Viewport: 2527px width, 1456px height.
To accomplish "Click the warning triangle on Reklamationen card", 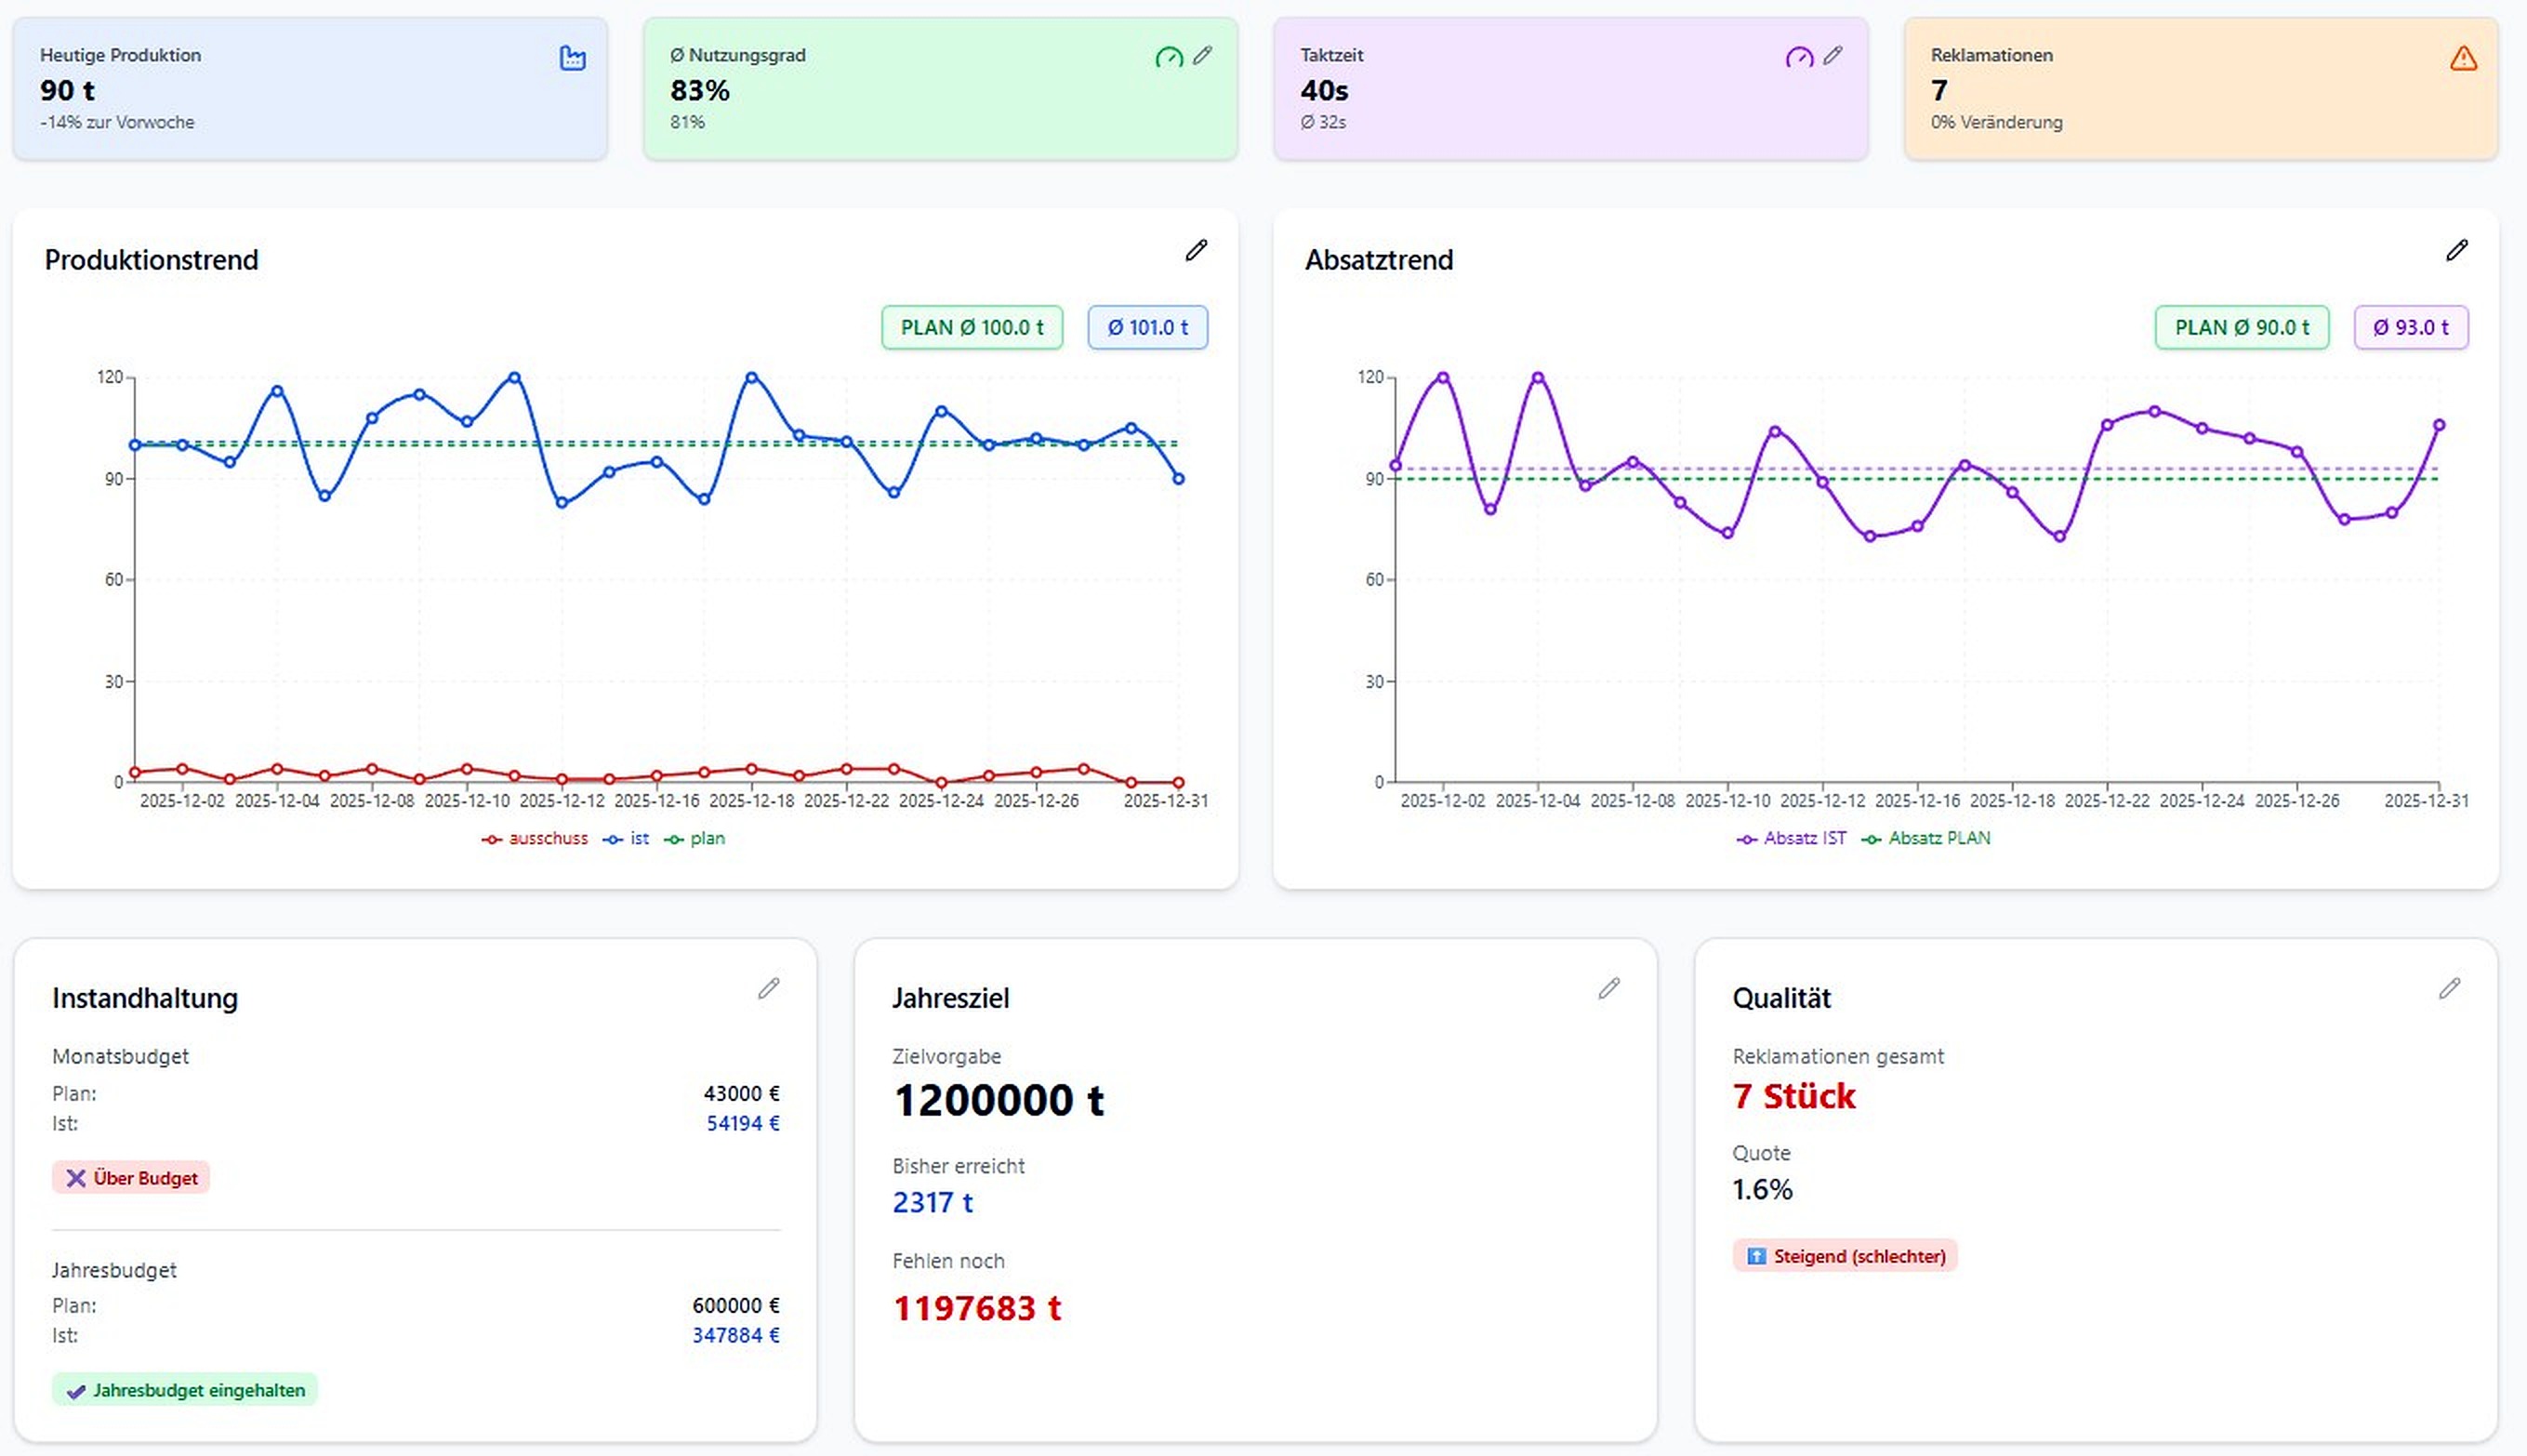I will (x=2463, y=59).
